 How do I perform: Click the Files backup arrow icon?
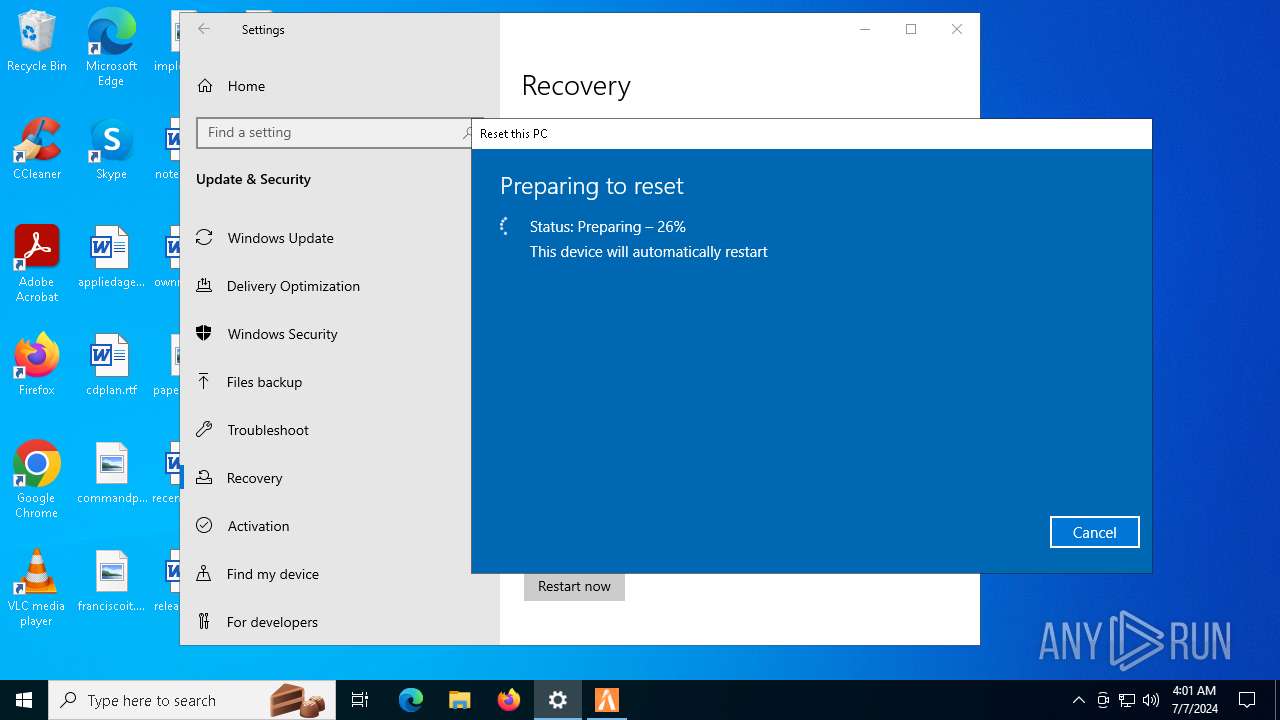204,381
